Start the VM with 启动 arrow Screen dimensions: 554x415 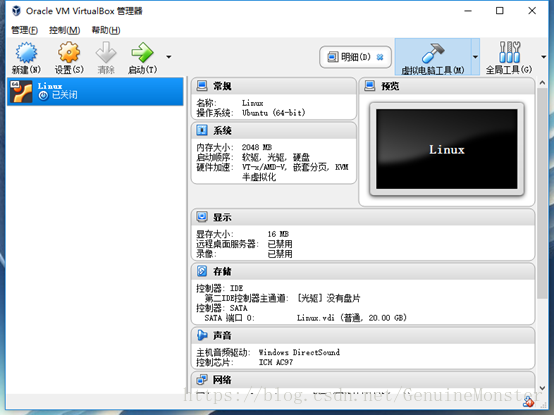point(142,52)
